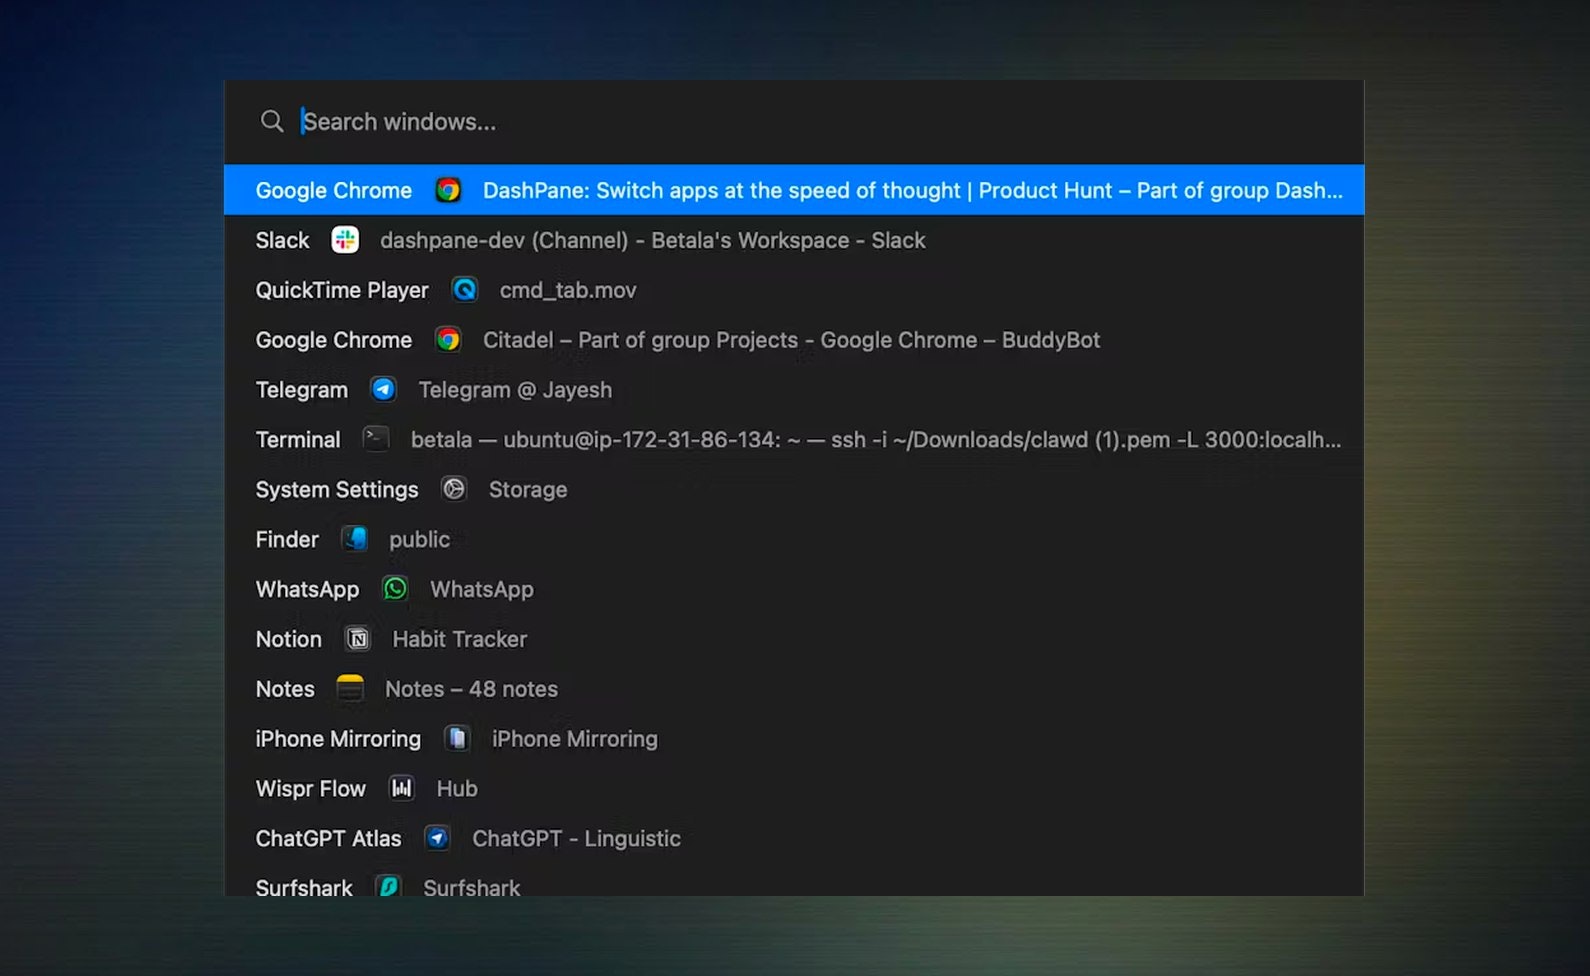Click the System Settings app name

(x=337, y=490)
